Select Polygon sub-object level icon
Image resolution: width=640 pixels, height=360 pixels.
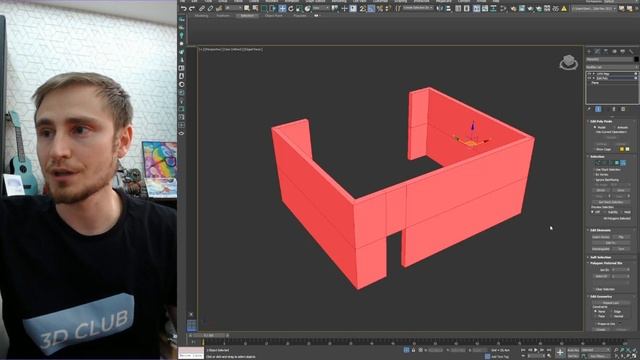point(617,162)
